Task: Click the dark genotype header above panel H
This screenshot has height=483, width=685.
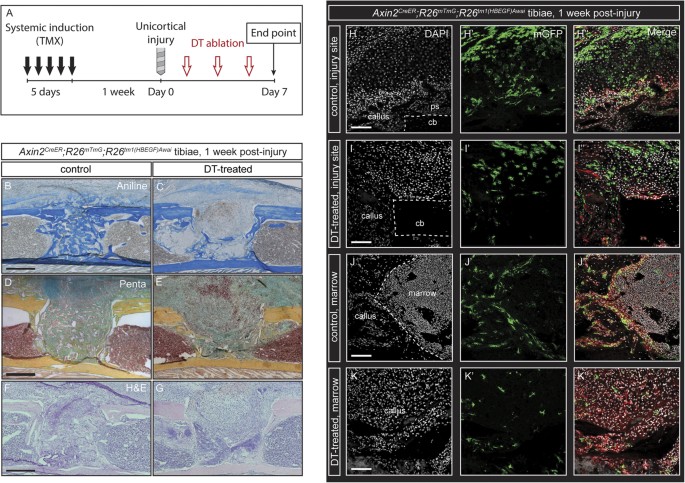Action: coord(505,13)
